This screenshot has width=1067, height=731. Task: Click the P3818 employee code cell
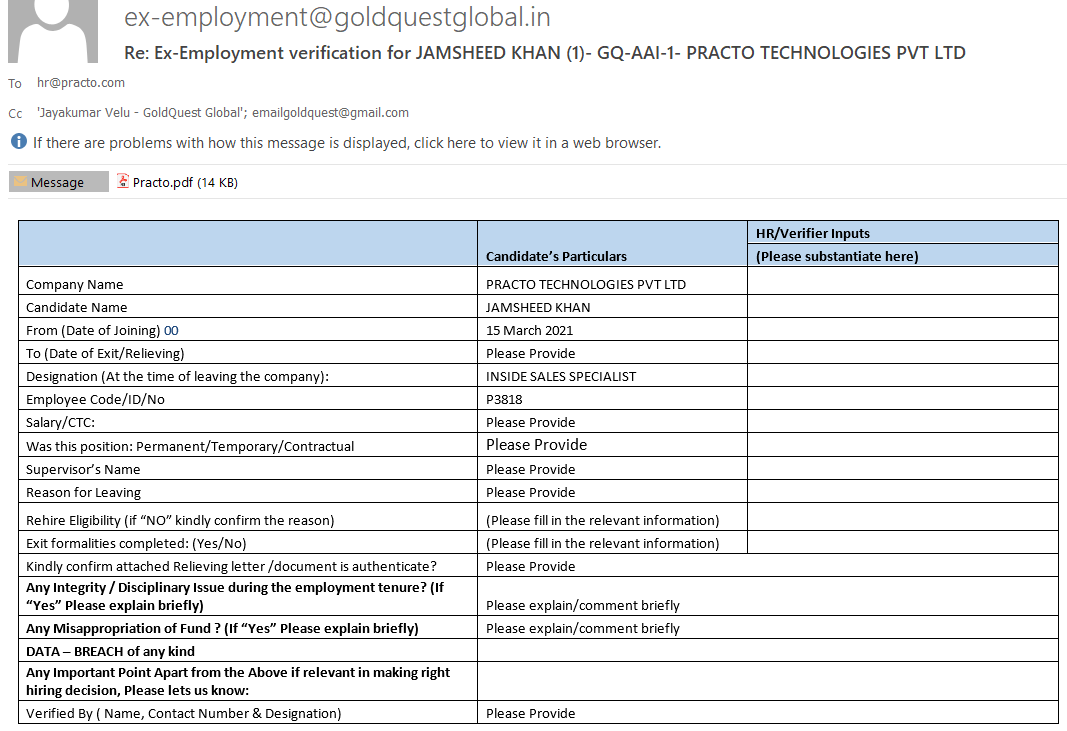coord(612,400)
